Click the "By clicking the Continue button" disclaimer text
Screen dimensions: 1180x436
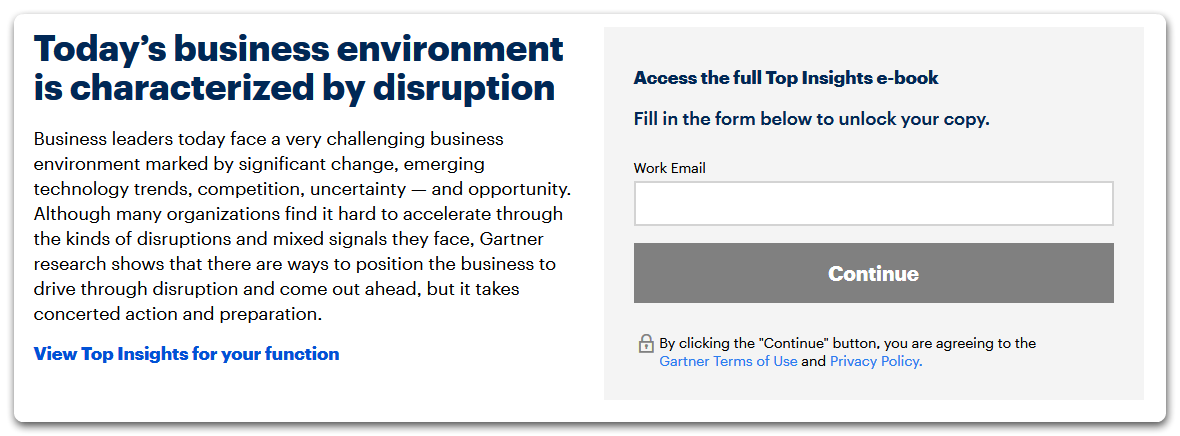847,343
